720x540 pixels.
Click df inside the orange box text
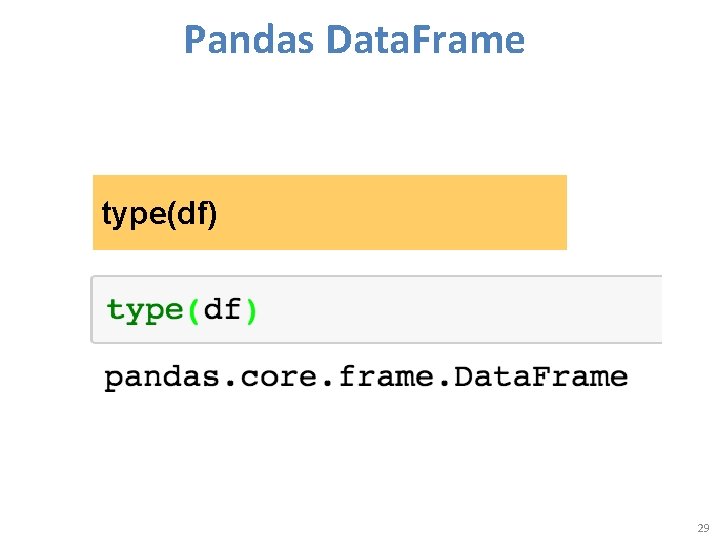tap(189, 213)
